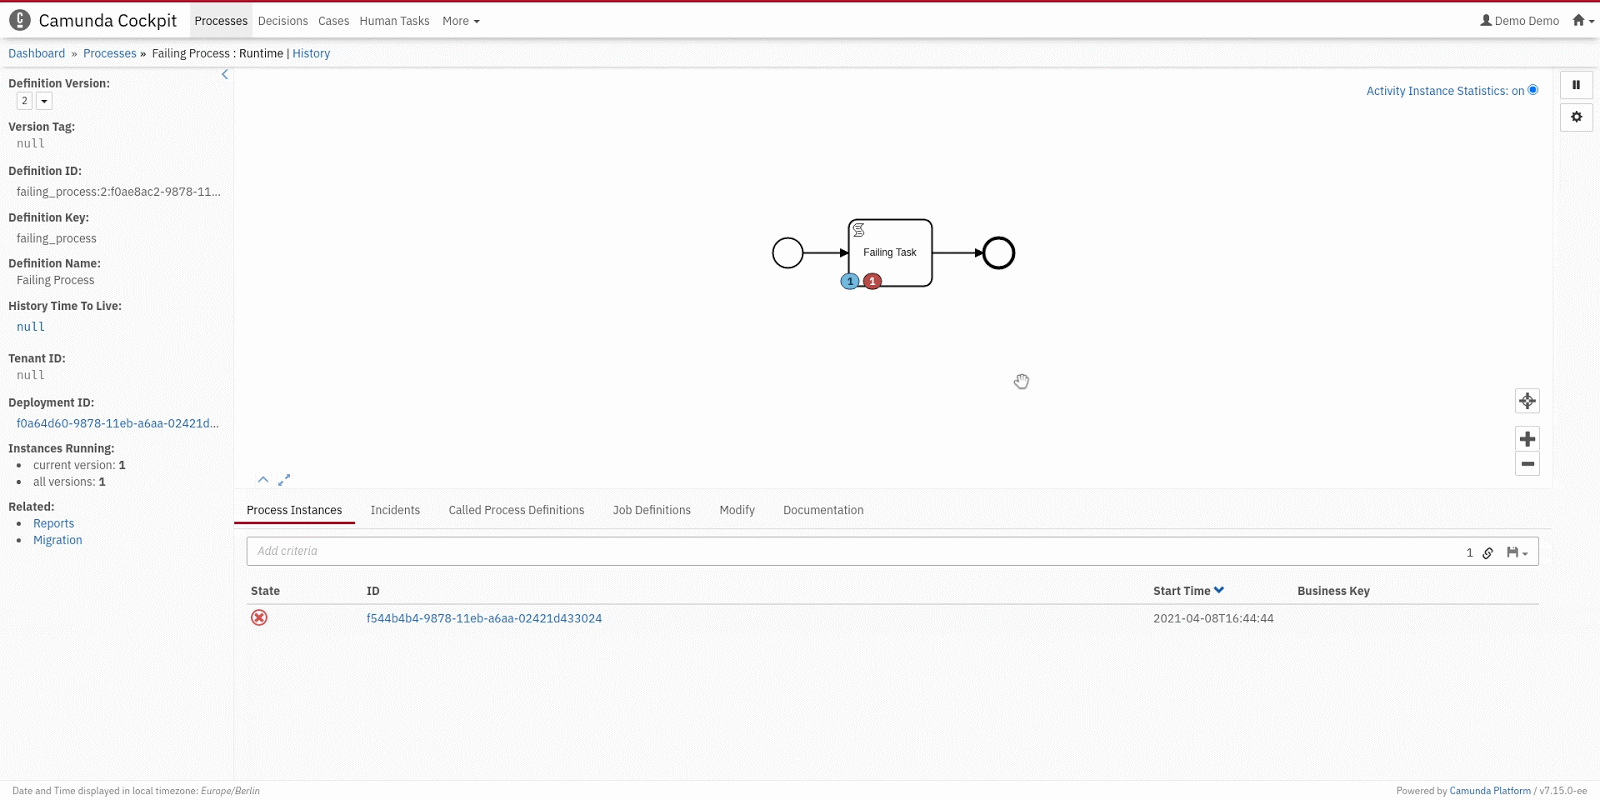Collapse the diagram panel with up chevron
This screenshot has width=1600, height=800.
(263, 480)
